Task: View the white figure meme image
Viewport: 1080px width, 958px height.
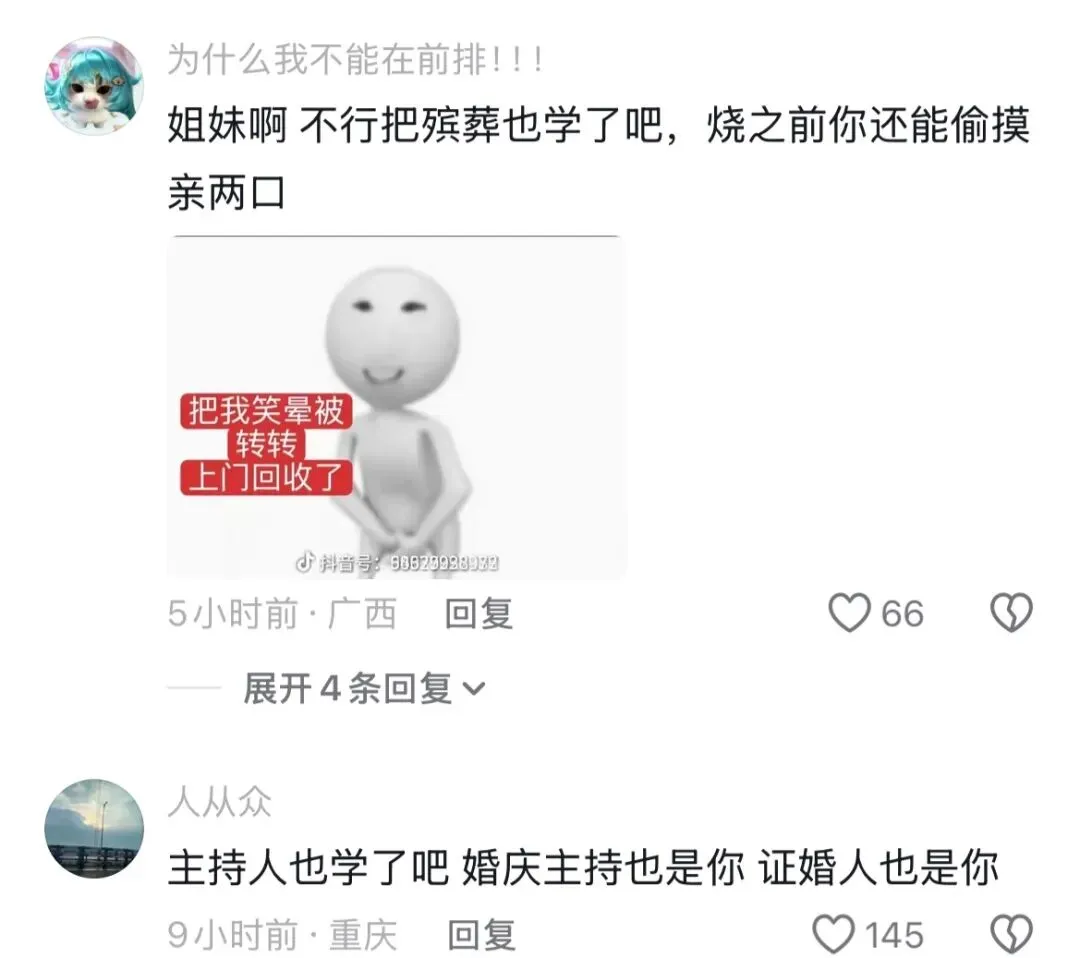Action: [x=397, y=407]
